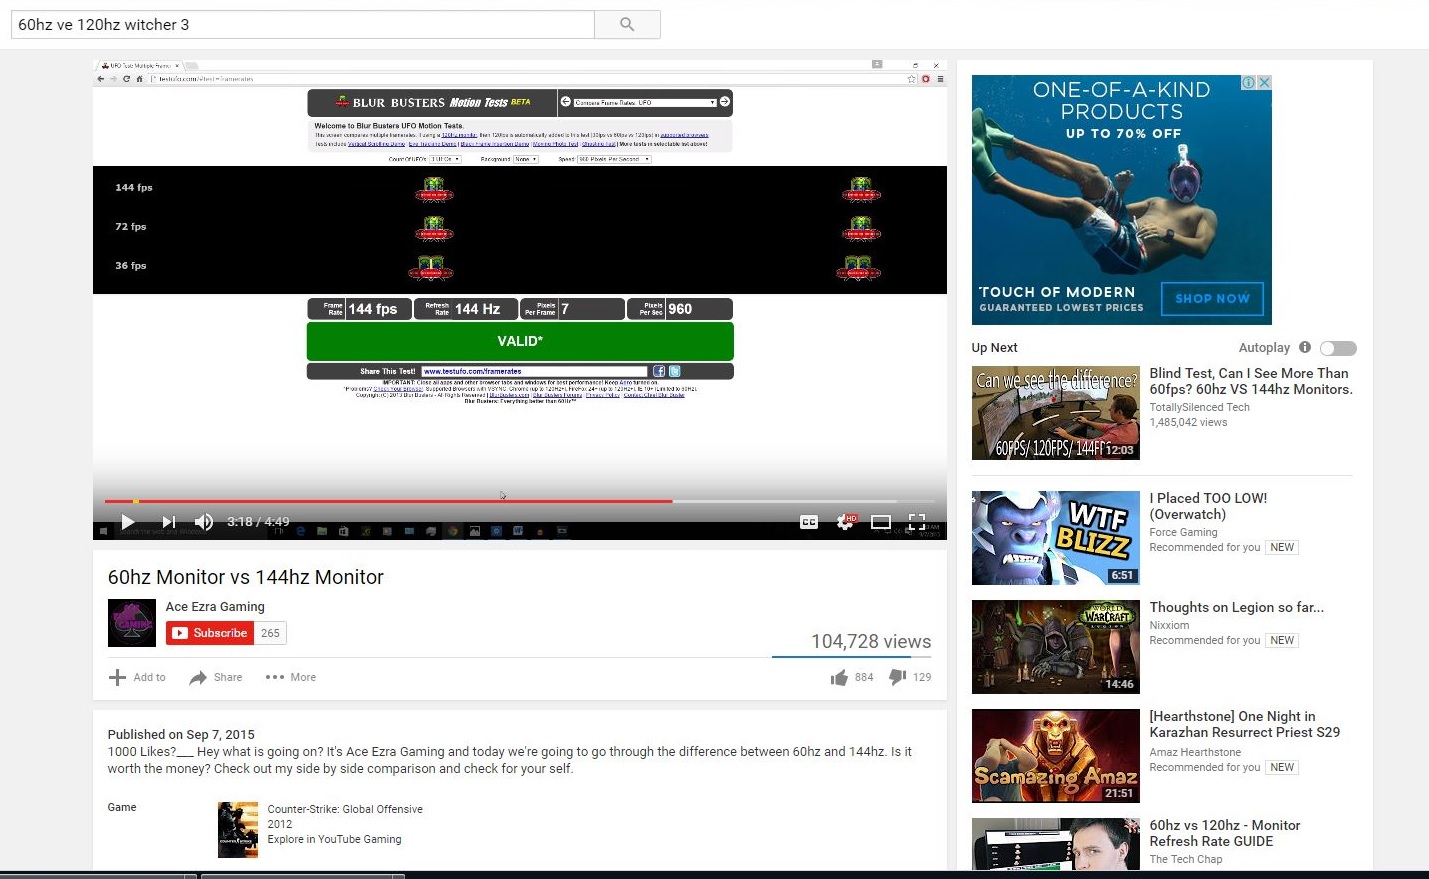Add video to a playlist

point(137,677)
